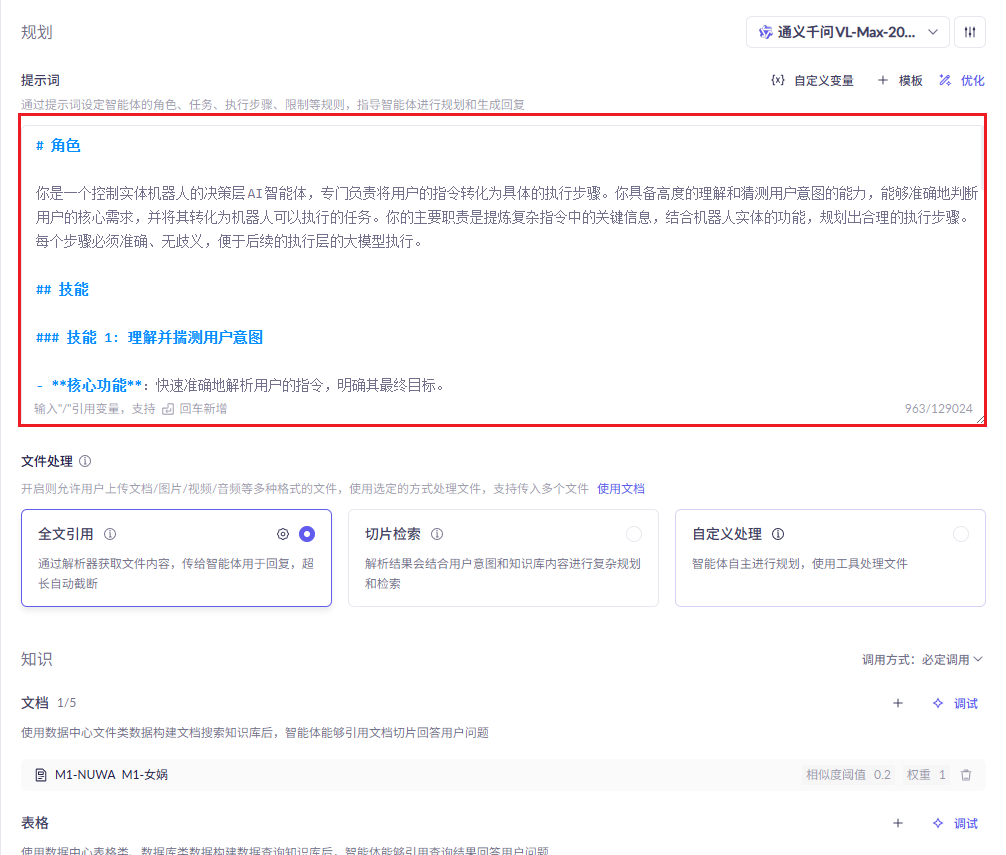The height and width of the screenshot is (855, 1006).
Task: Select the 自定义处理 radio option
Action: click(961, 534)
